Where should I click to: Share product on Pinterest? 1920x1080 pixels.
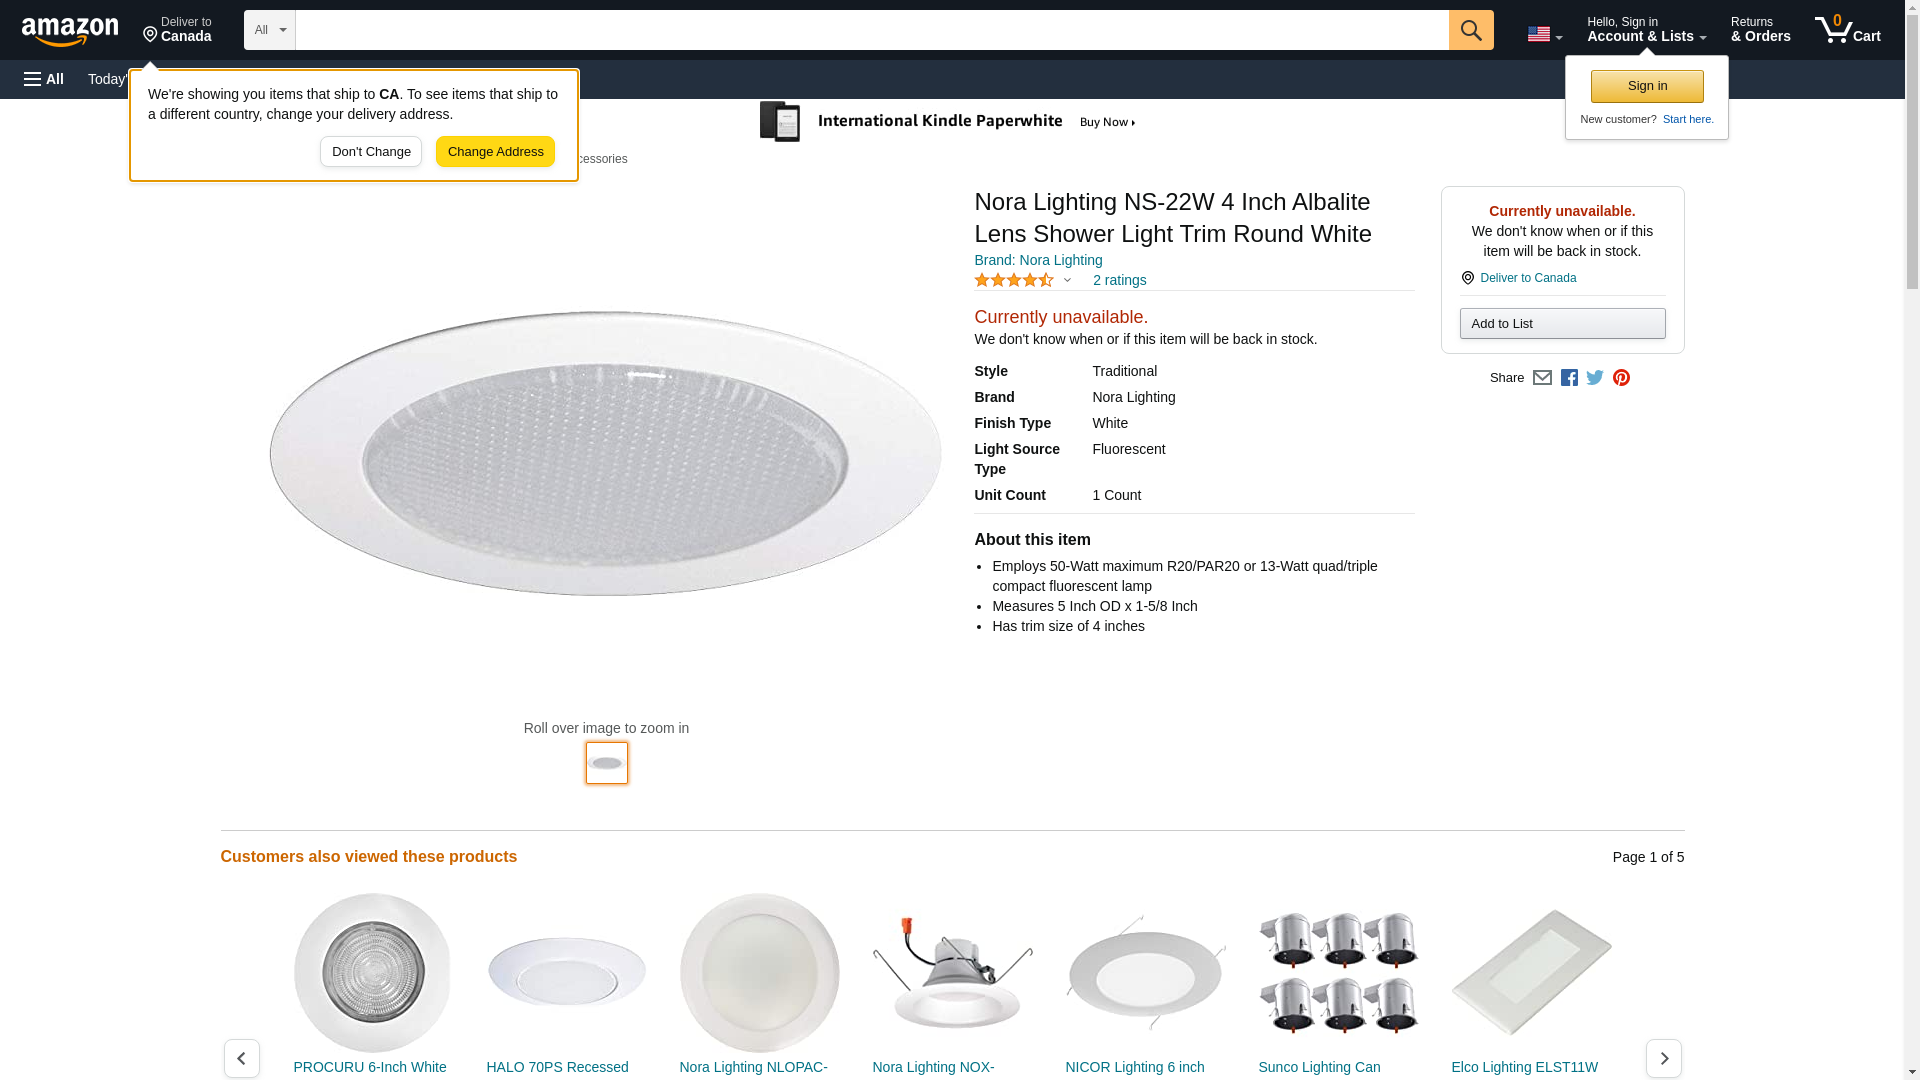click(x=1621, y=378)
